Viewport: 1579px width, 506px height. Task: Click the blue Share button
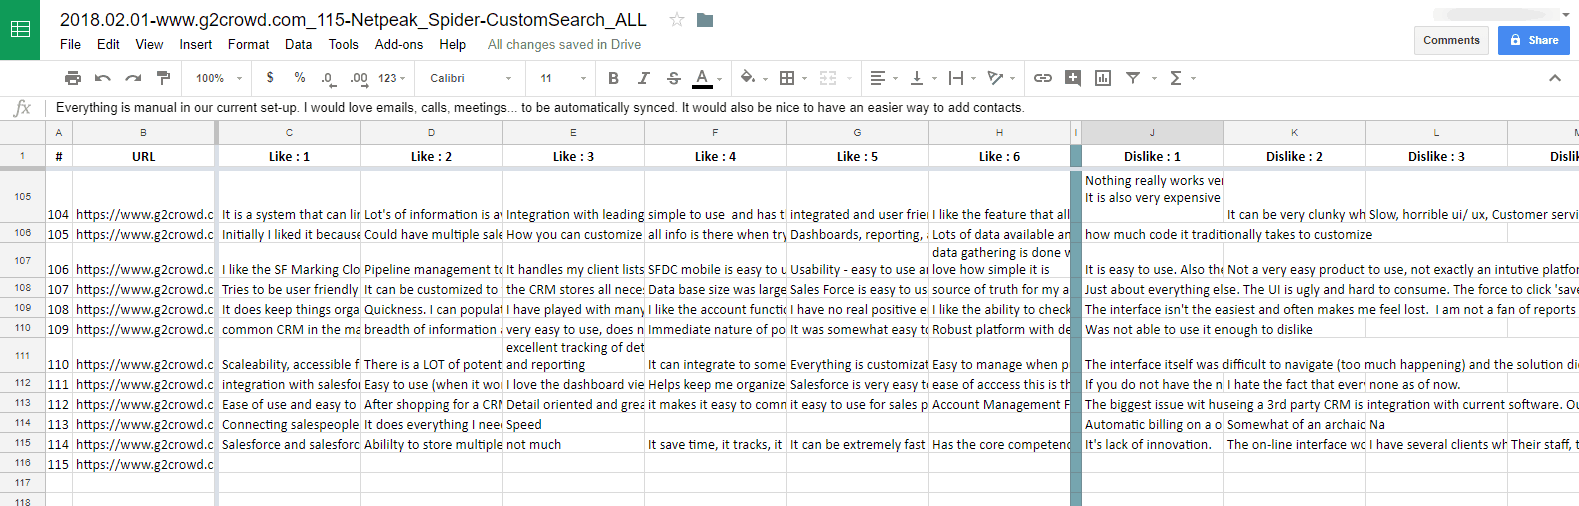pyautogui.click(x=1533, y=40)
